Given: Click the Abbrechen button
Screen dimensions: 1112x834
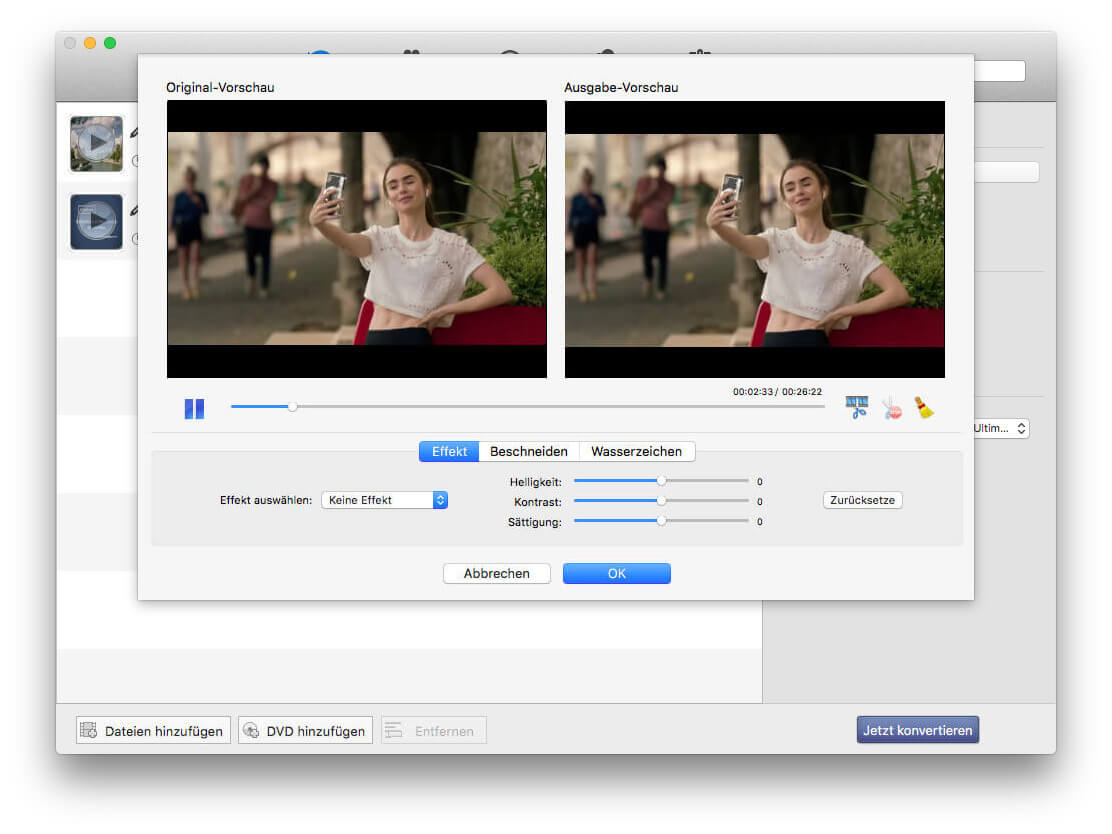Looking at the screenshot, I should click(496, 573).
